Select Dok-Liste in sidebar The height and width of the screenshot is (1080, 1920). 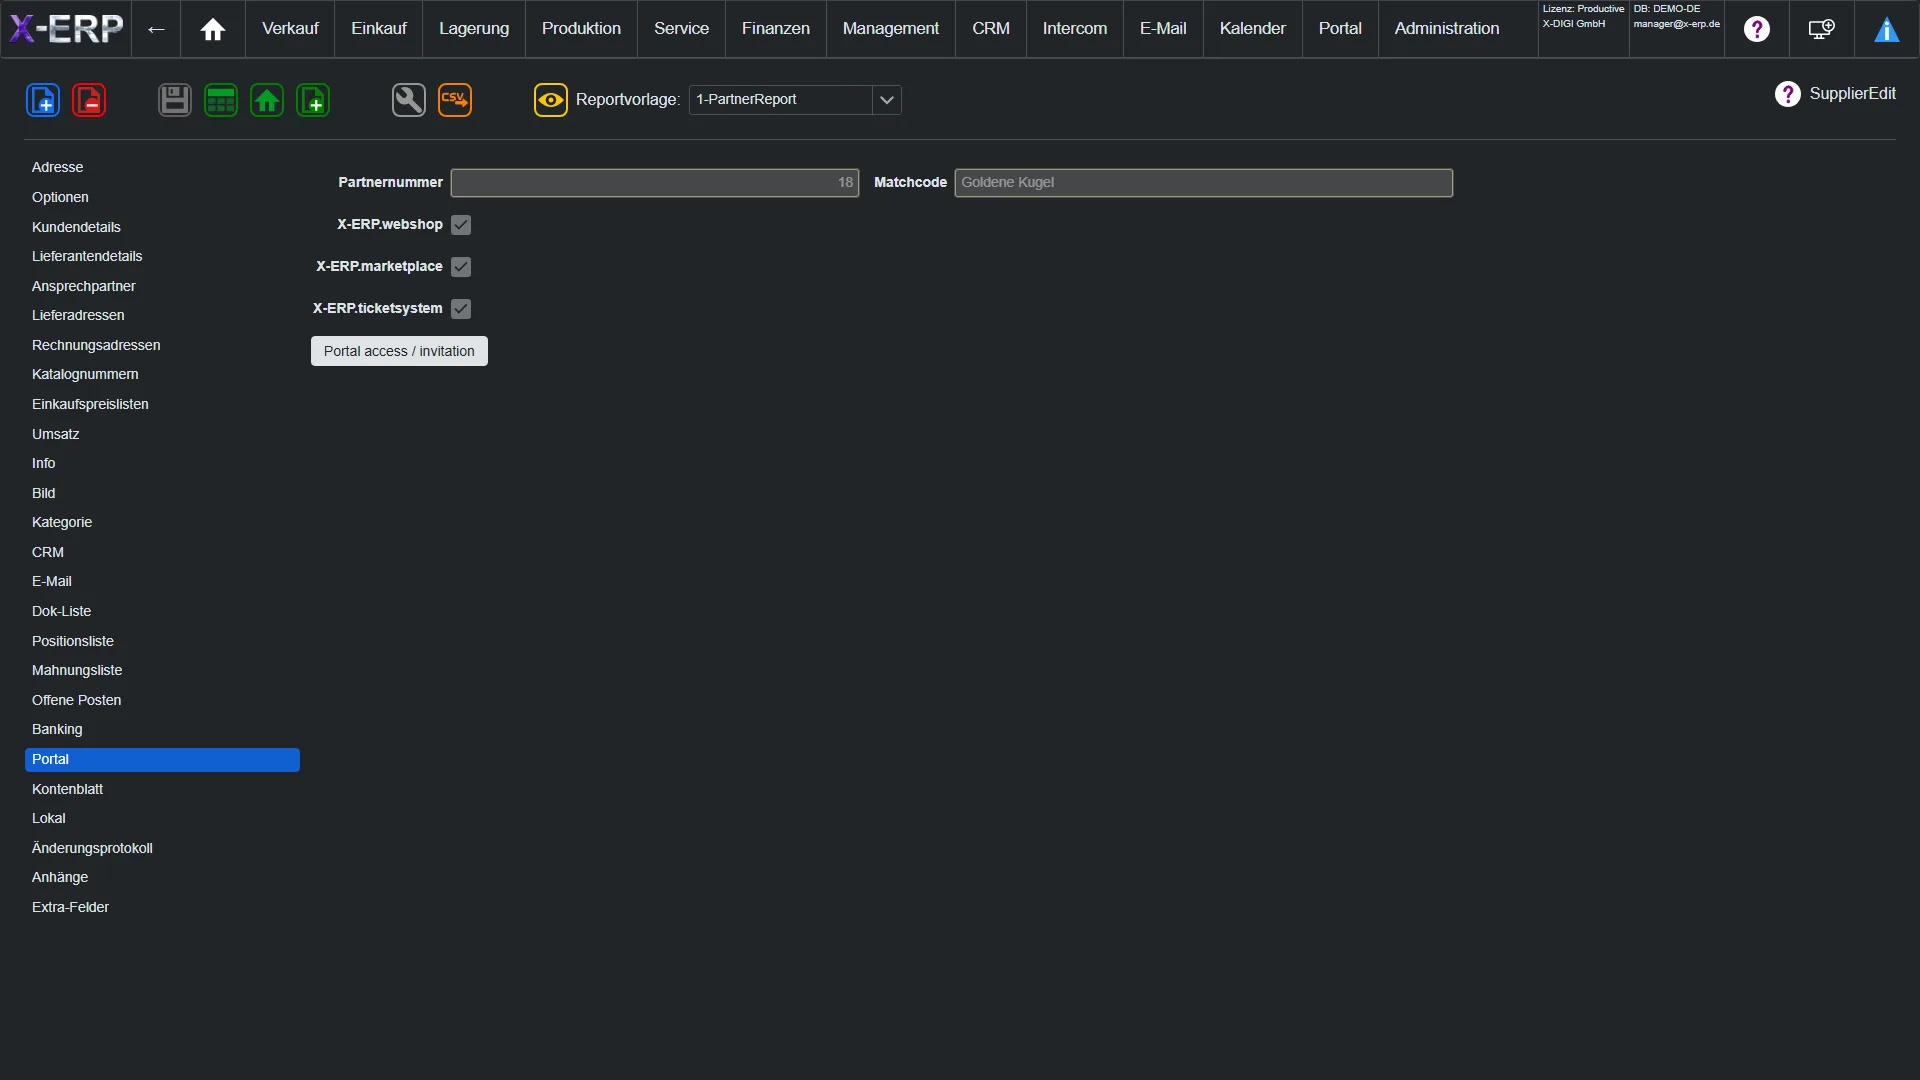[162, 612]
